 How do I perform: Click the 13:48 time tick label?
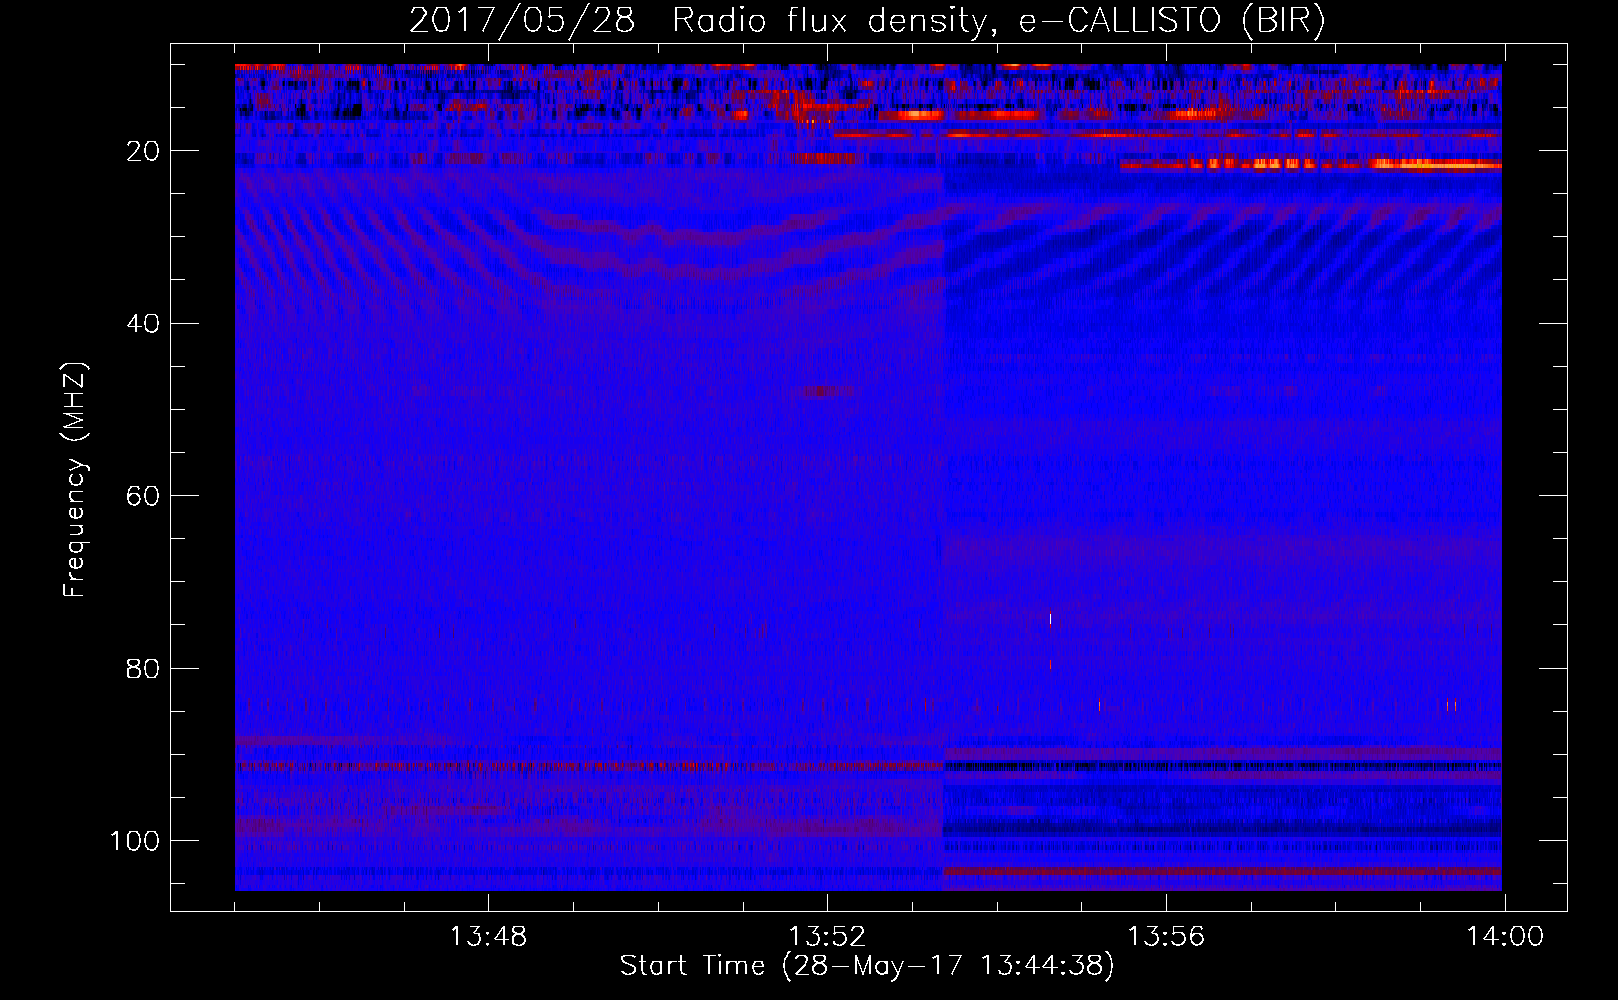tap(488, 937)
